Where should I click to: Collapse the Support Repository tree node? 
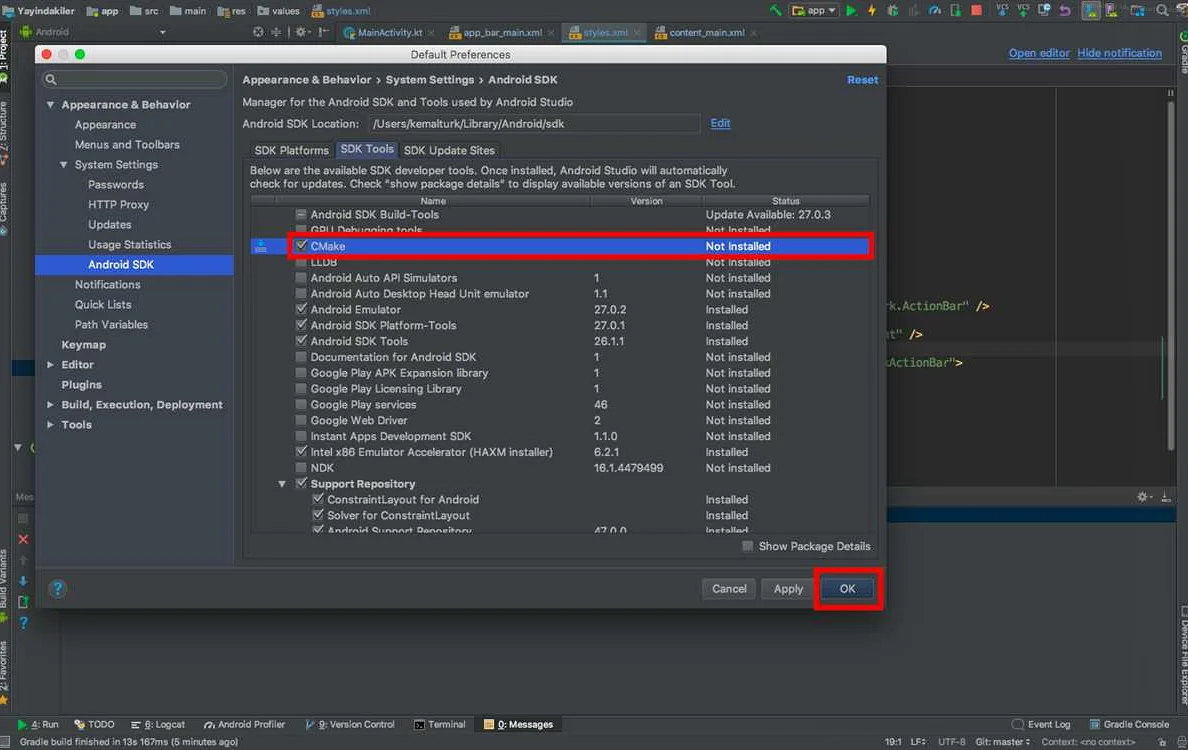click(x=283, y=484)
